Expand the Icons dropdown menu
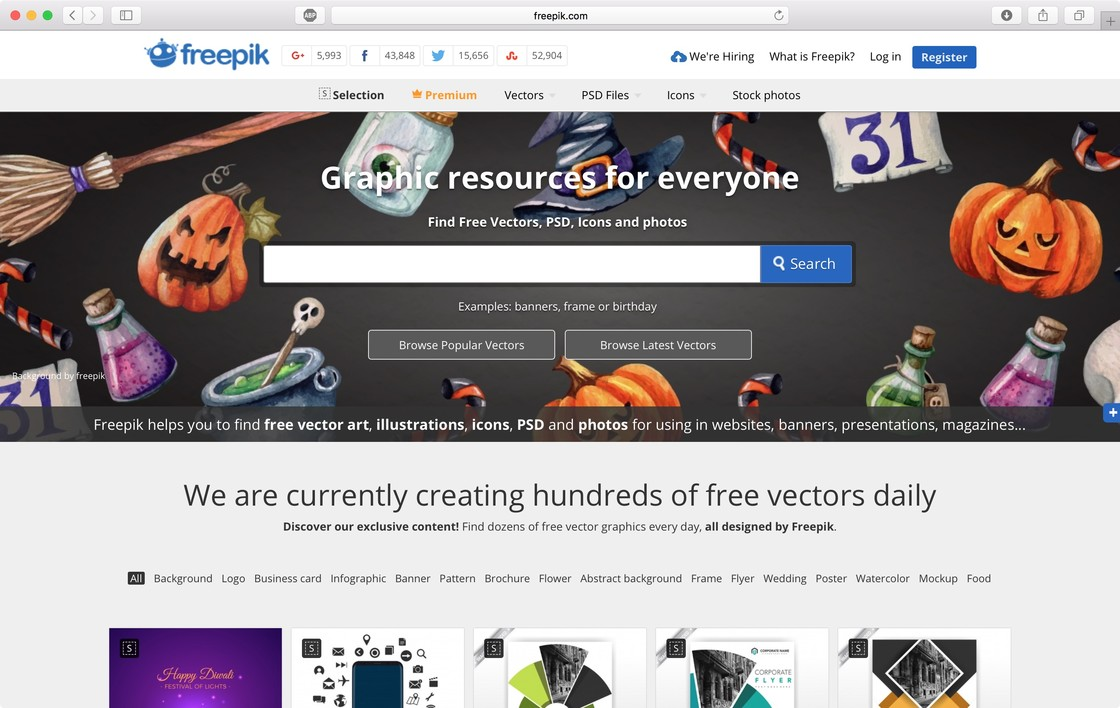The width and height of the screenshot is (1120, 708). click(x=686, y=95)
